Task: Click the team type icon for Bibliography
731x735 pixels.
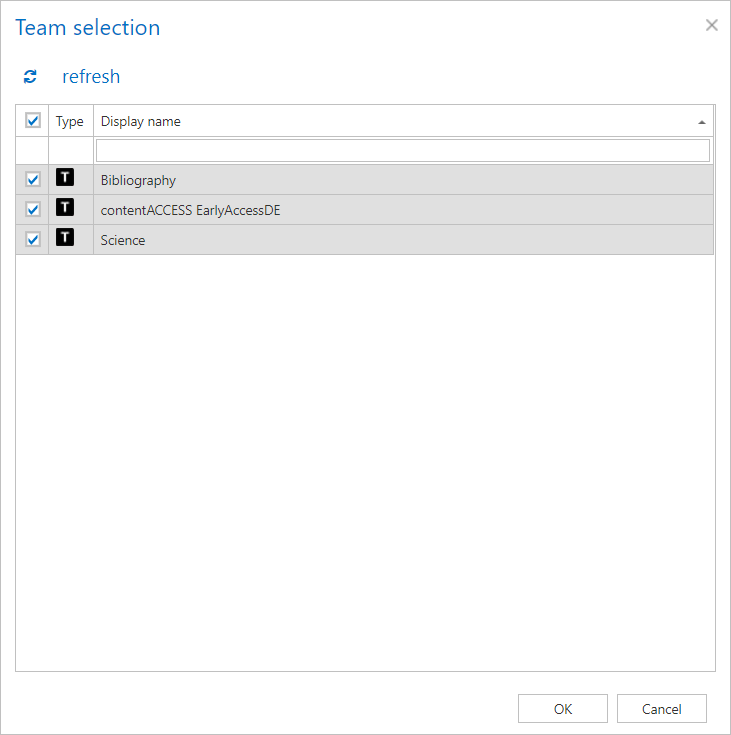Action: tap(65, 179)
